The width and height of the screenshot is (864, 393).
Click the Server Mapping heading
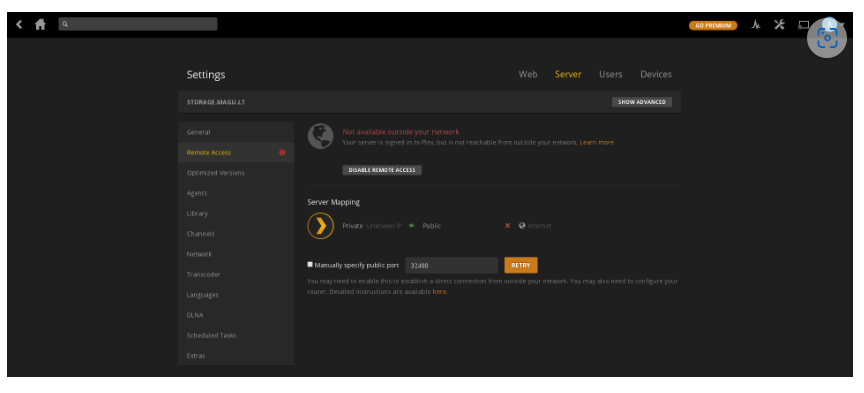tap(333, 202)
